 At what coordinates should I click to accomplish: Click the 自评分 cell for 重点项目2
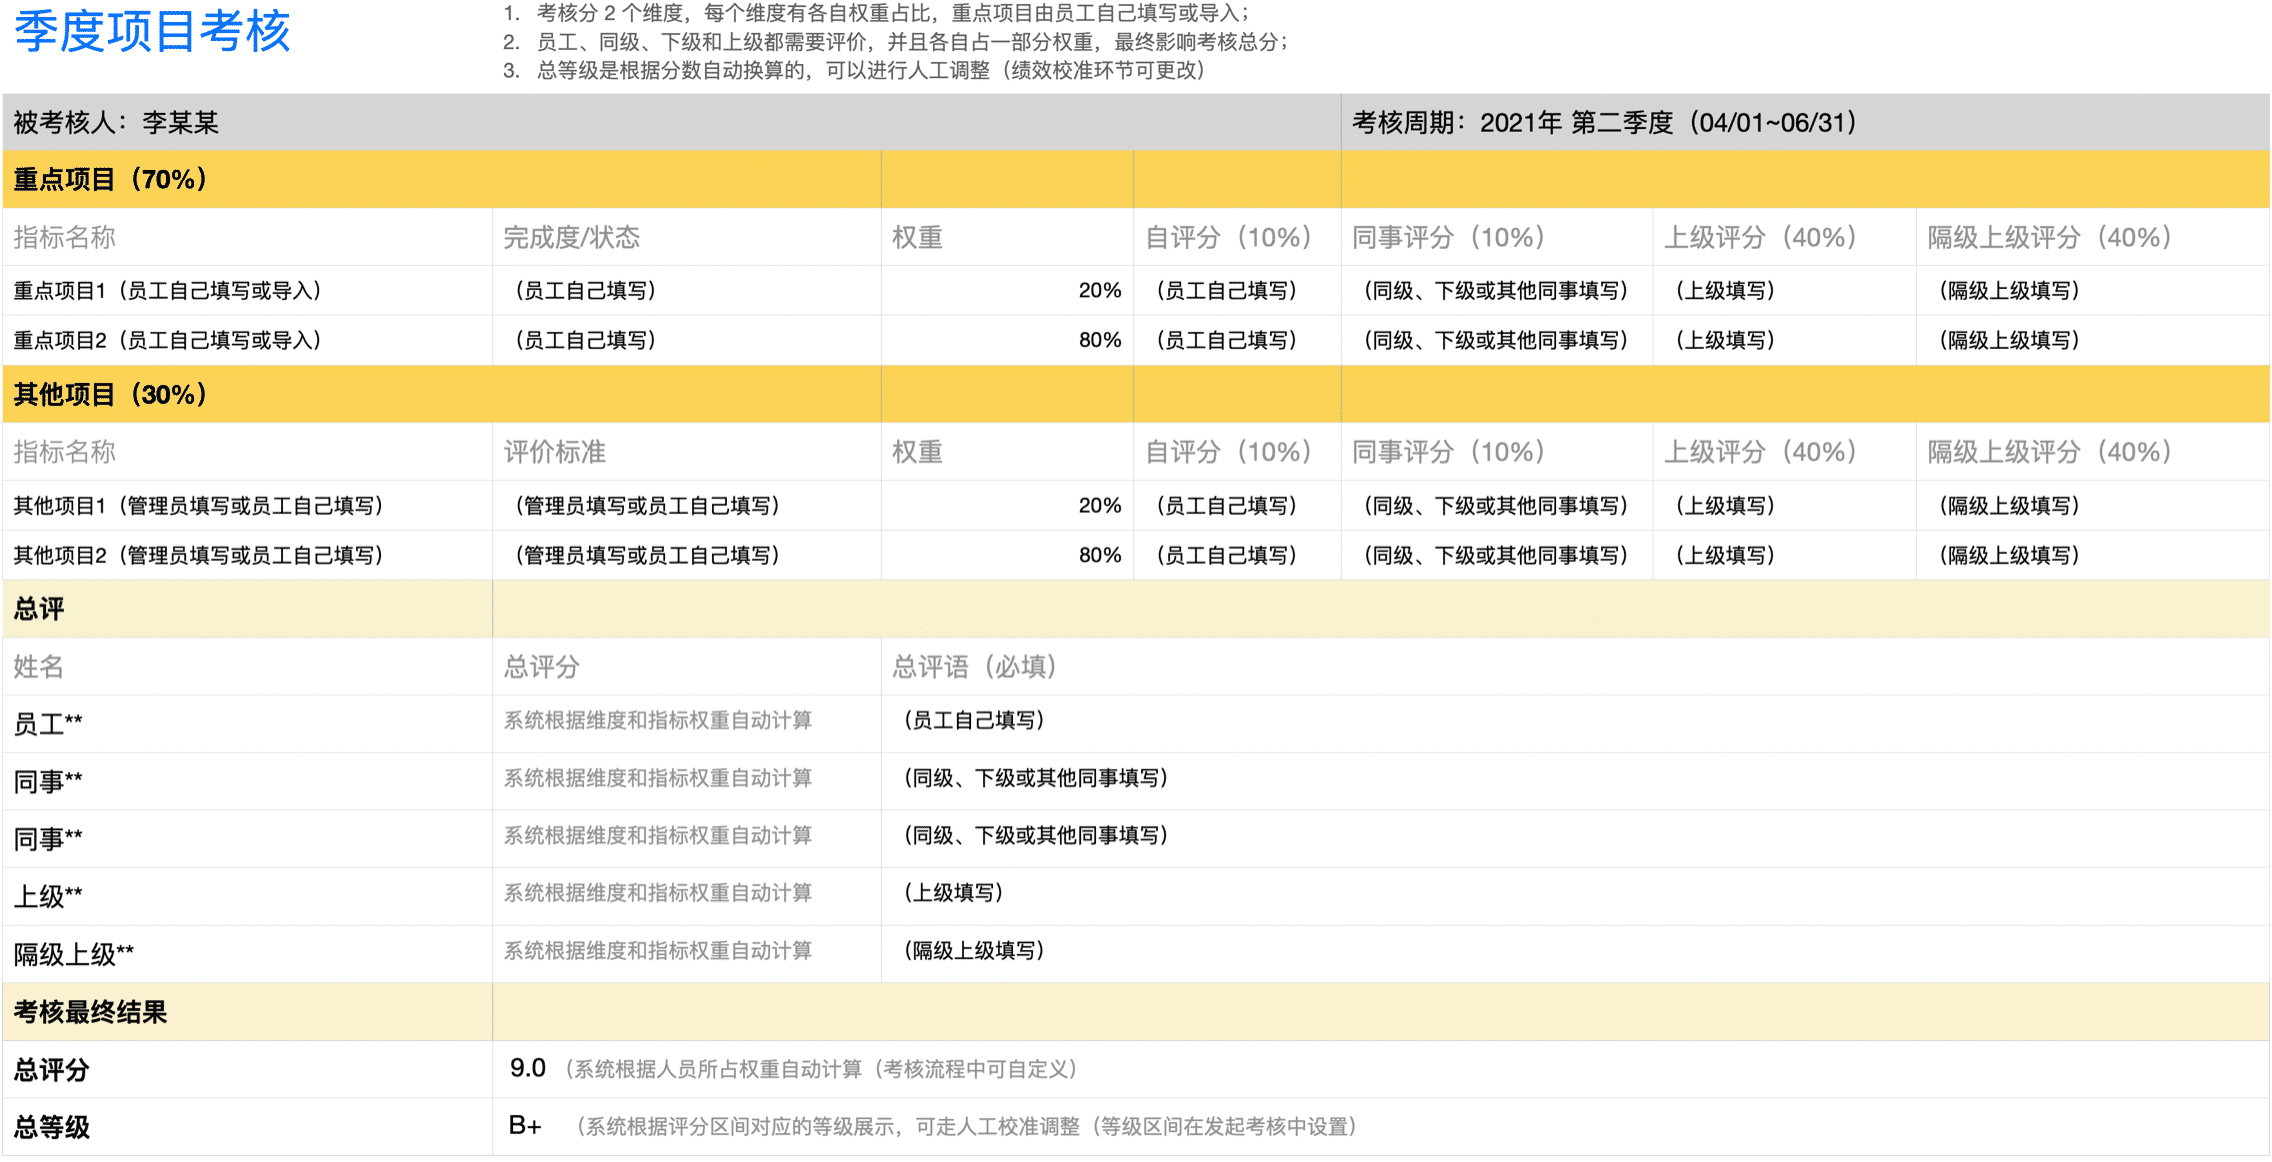1237,340
